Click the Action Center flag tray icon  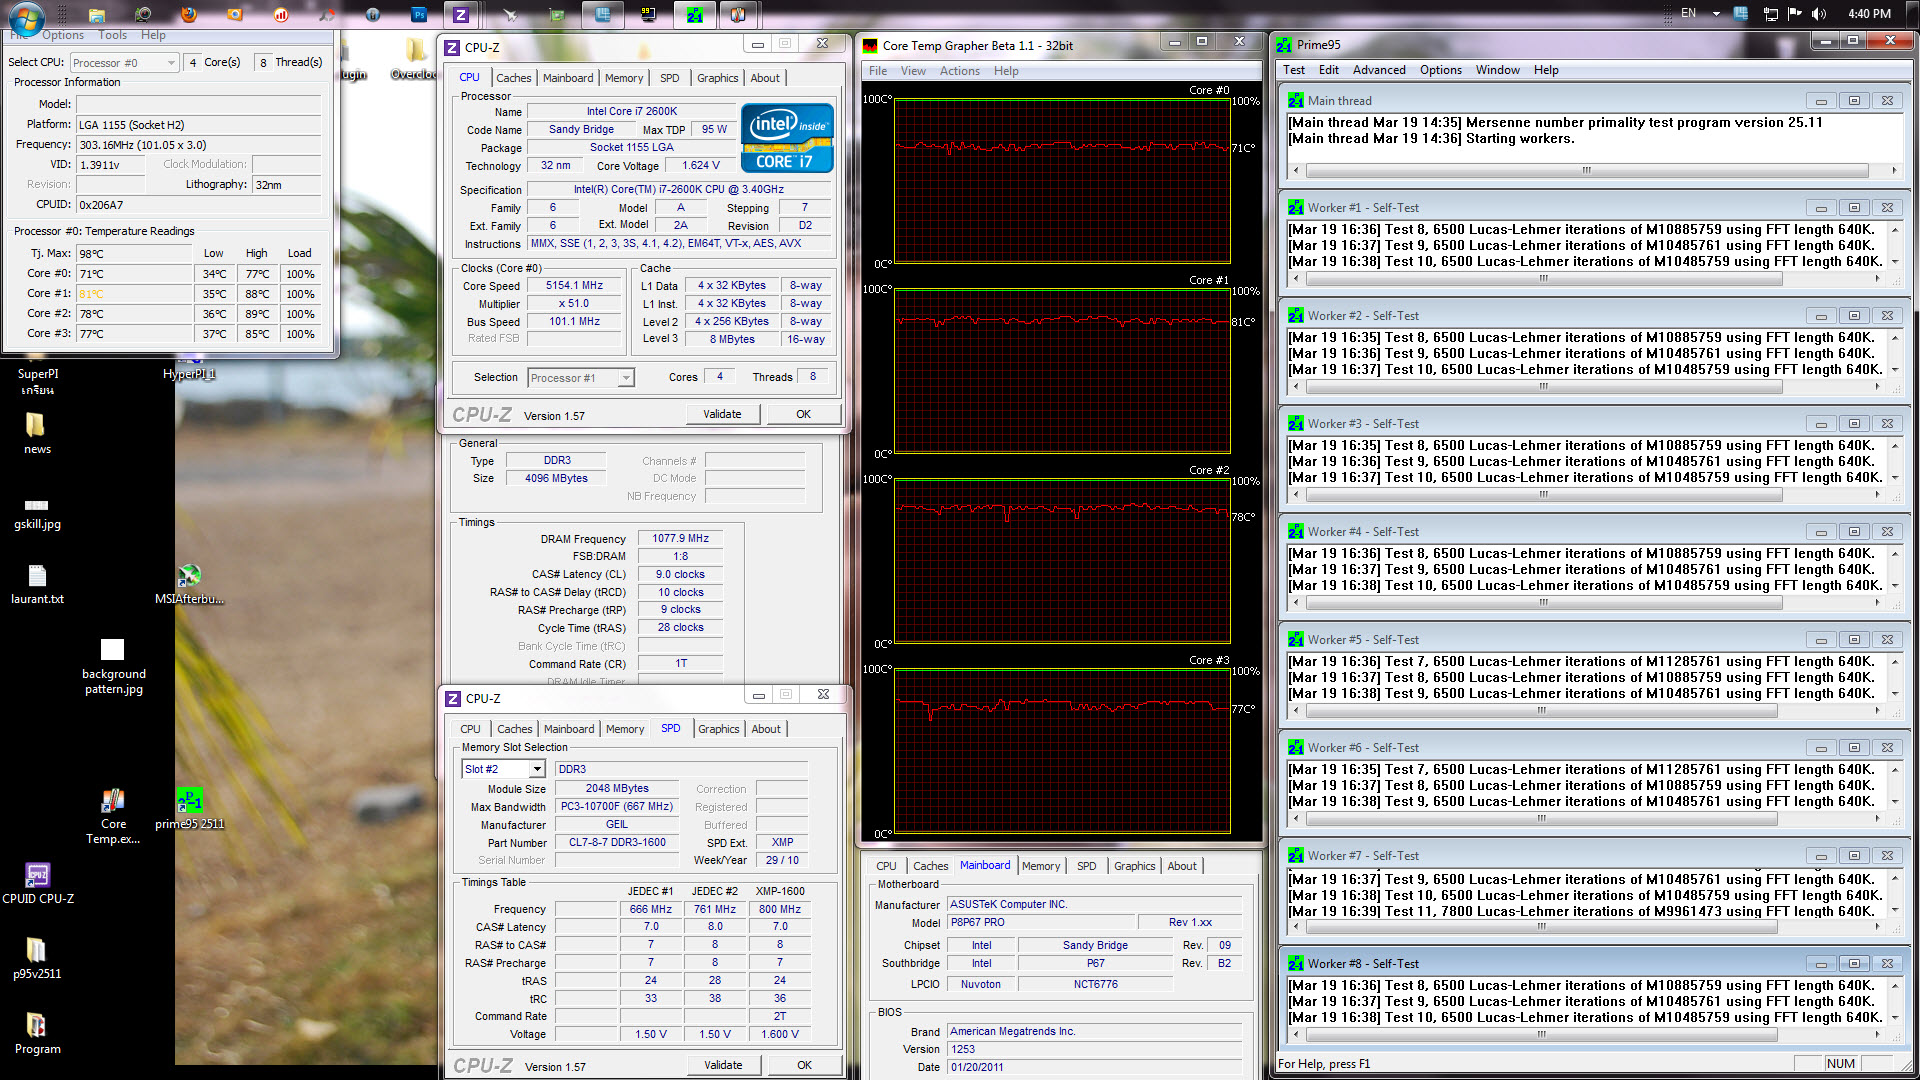[1794, 14]
